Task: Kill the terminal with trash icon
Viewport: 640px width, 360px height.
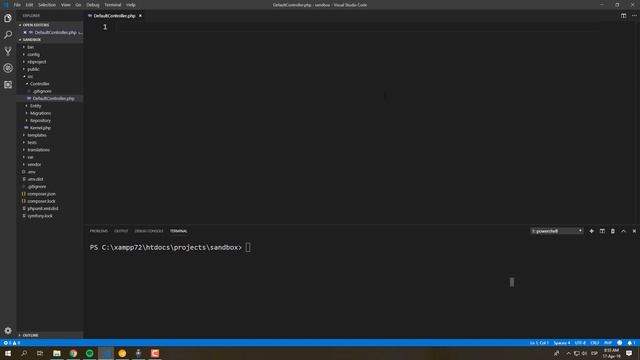Action: pyautogui.click(x=613, y=231)
